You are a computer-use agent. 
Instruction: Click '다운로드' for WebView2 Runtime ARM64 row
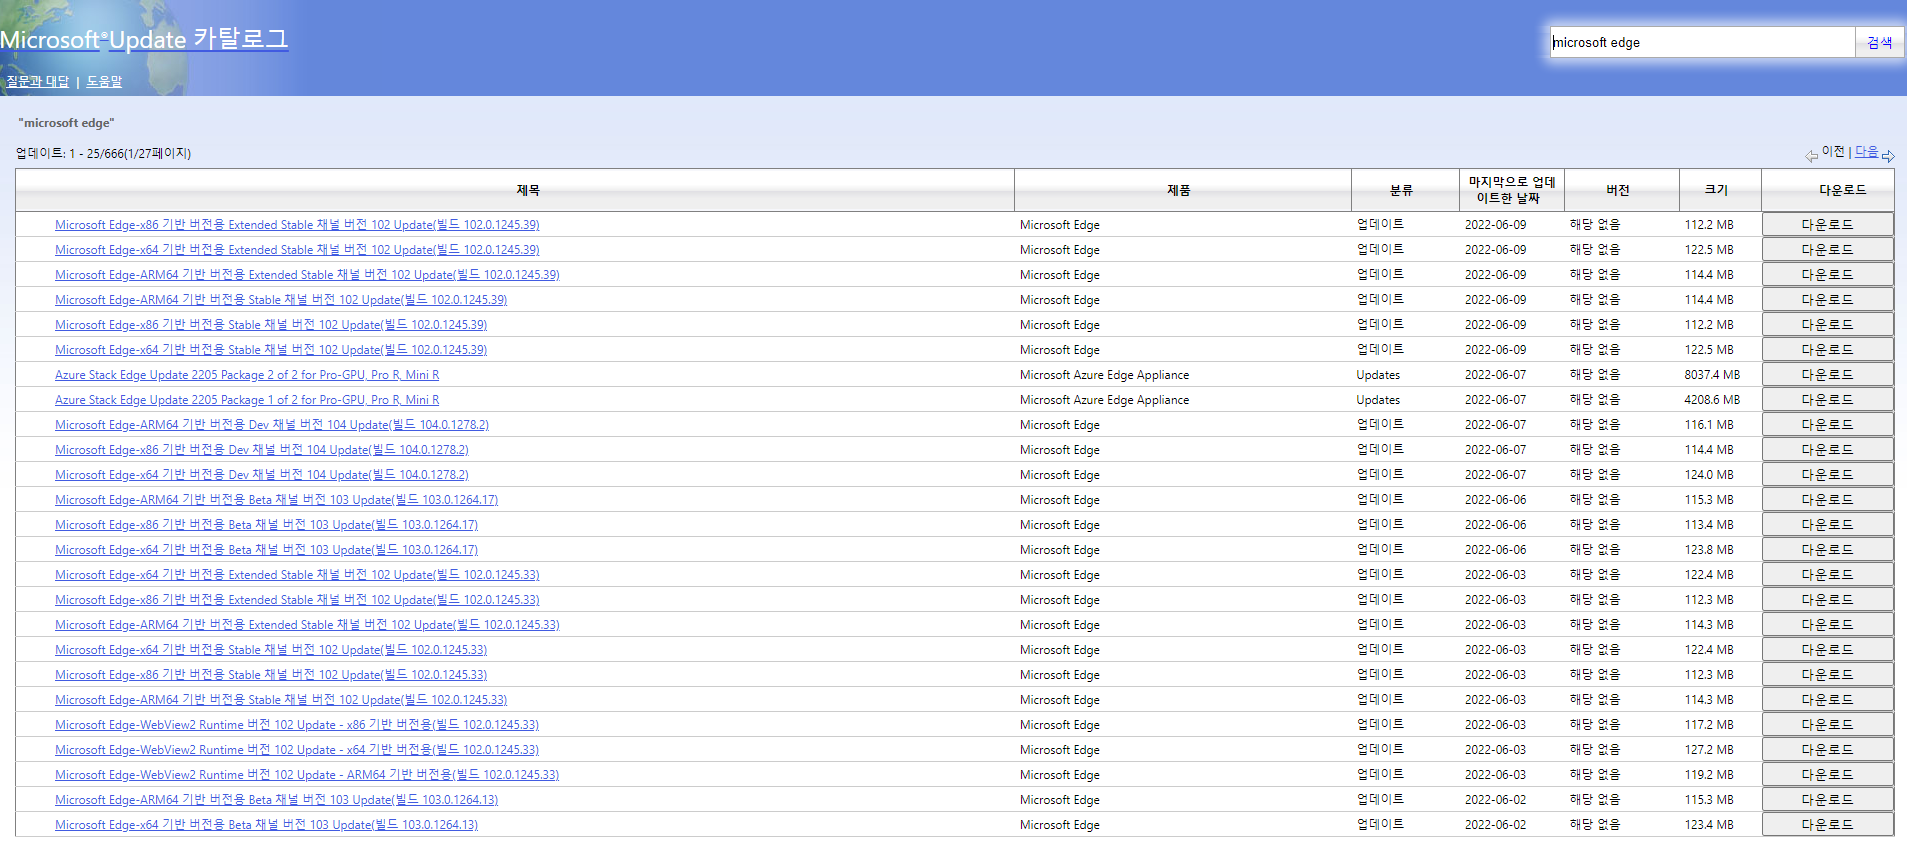pos(1827,775)
